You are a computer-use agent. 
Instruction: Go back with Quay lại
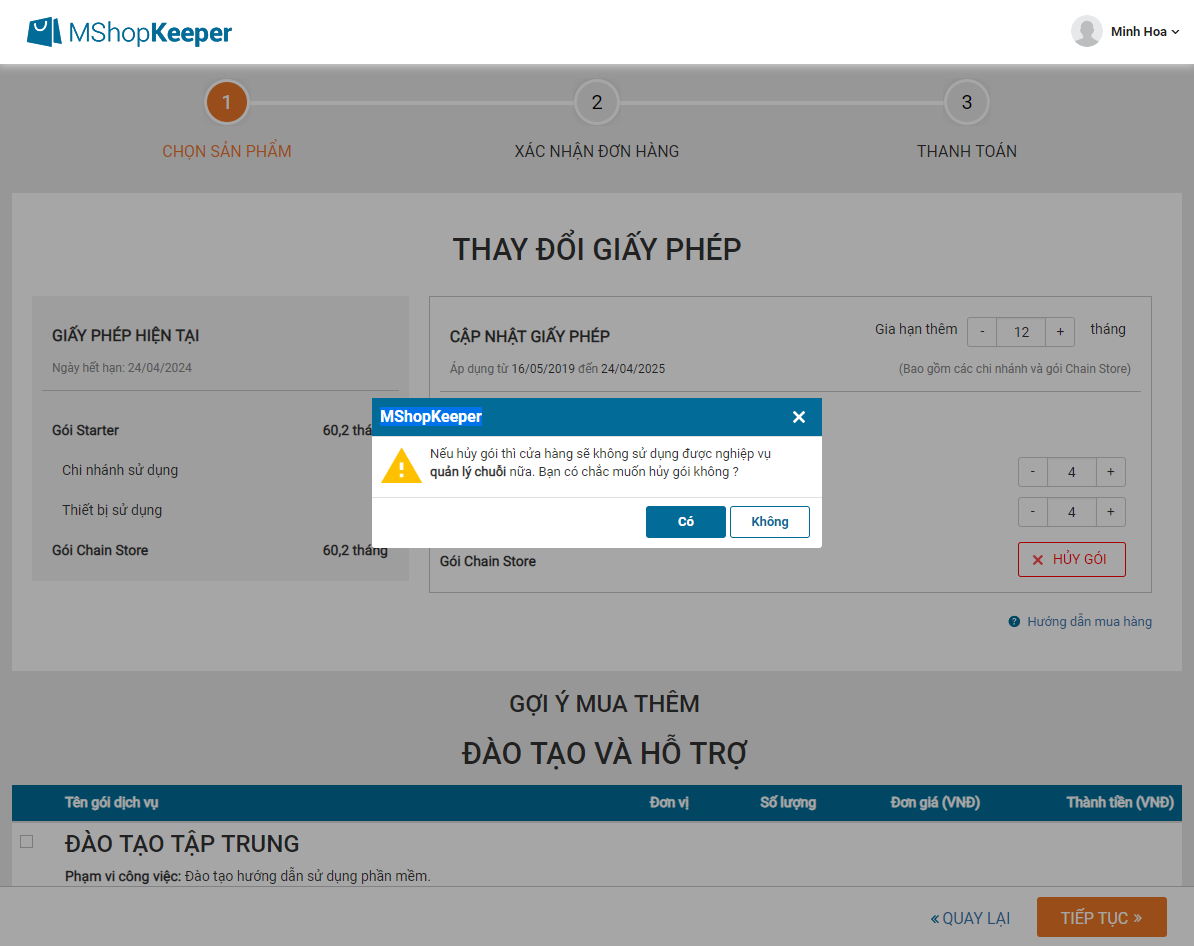coord(970,919)
